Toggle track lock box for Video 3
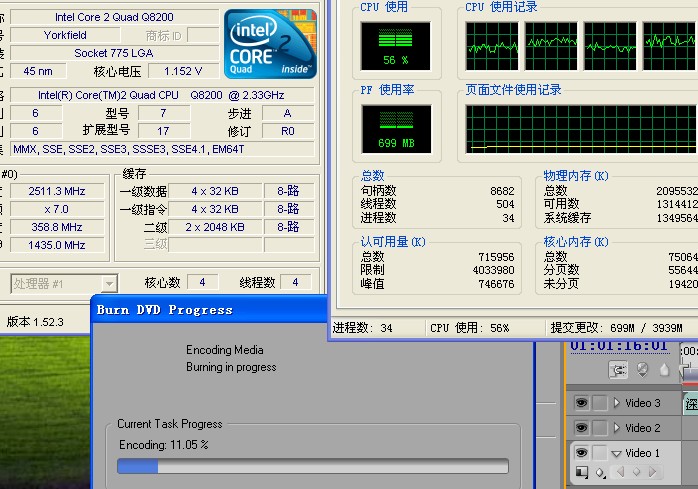Viewport: 698px width, 489px height. click(600, 403)
